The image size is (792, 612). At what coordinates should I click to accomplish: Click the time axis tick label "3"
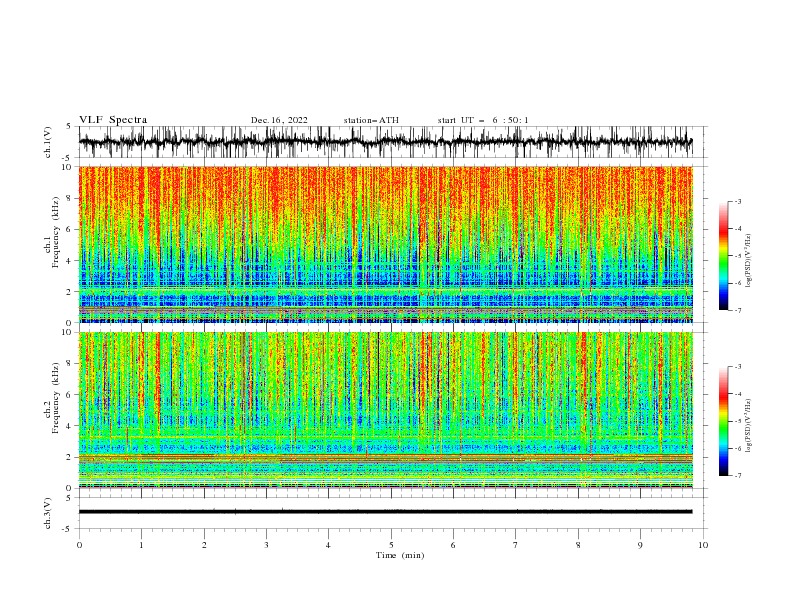(x=266, y=545)
